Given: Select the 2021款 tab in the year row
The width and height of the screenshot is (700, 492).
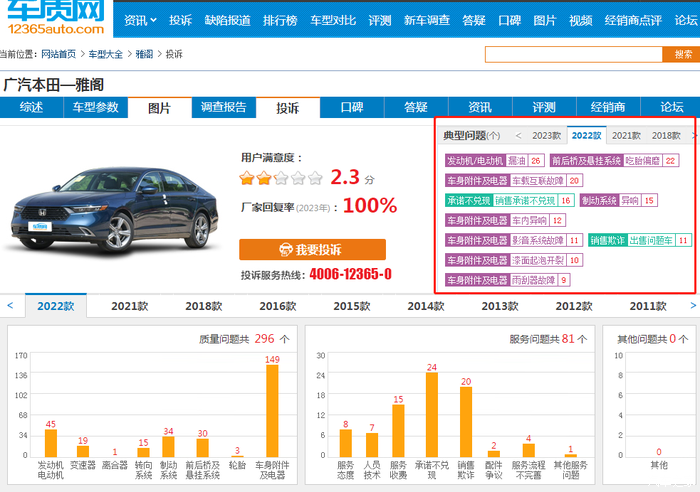Looking at the screenshot, I should 138,306.
